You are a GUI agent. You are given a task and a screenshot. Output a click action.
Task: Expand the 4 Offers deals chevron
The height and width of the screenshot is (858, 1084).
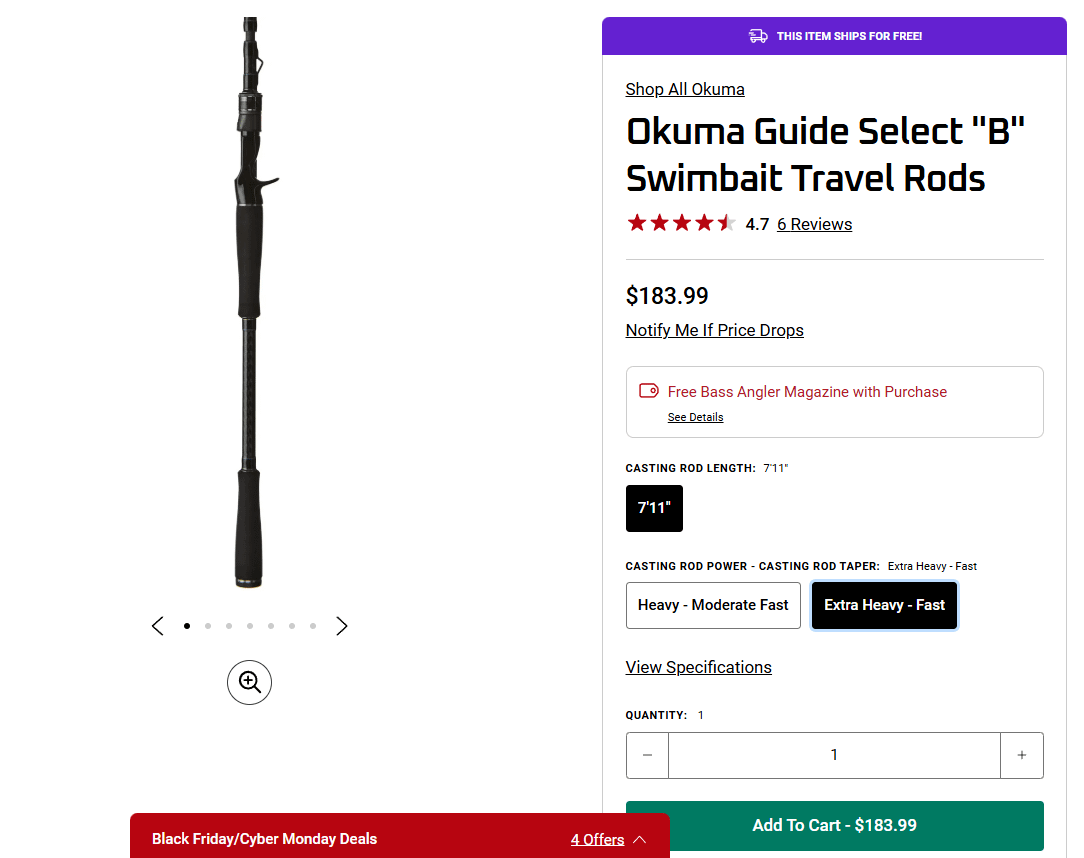click(x=640, y=839)
